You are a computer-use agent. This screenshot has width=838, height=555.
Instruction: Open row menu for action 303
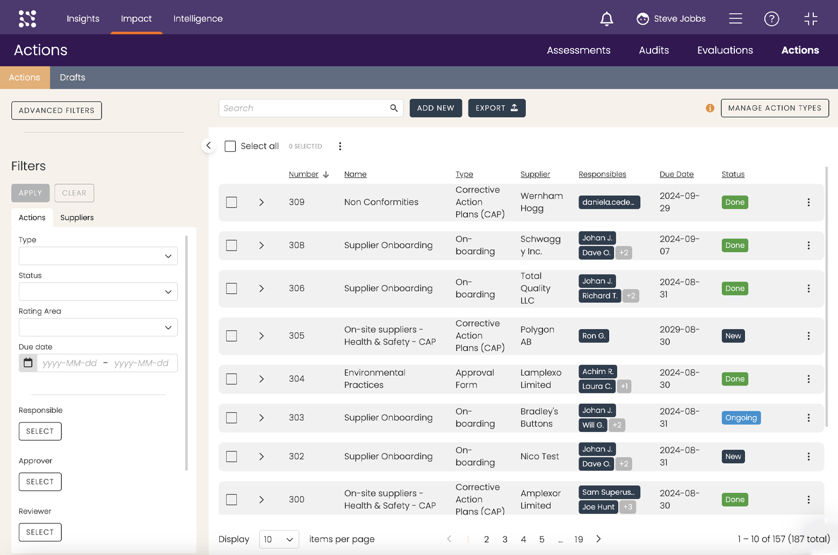(x=808, y=418)
